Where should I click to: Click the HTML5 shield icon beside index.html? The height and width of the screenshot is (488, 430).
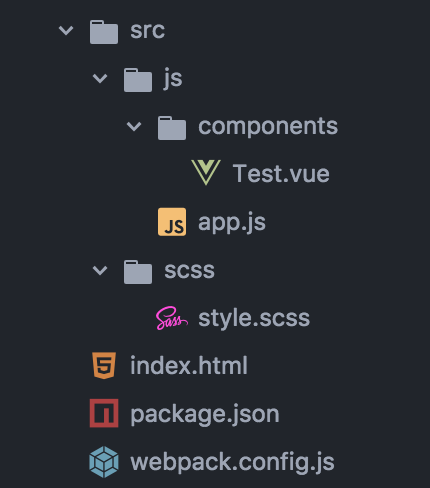pyautogui.click(x=104, y=366)
